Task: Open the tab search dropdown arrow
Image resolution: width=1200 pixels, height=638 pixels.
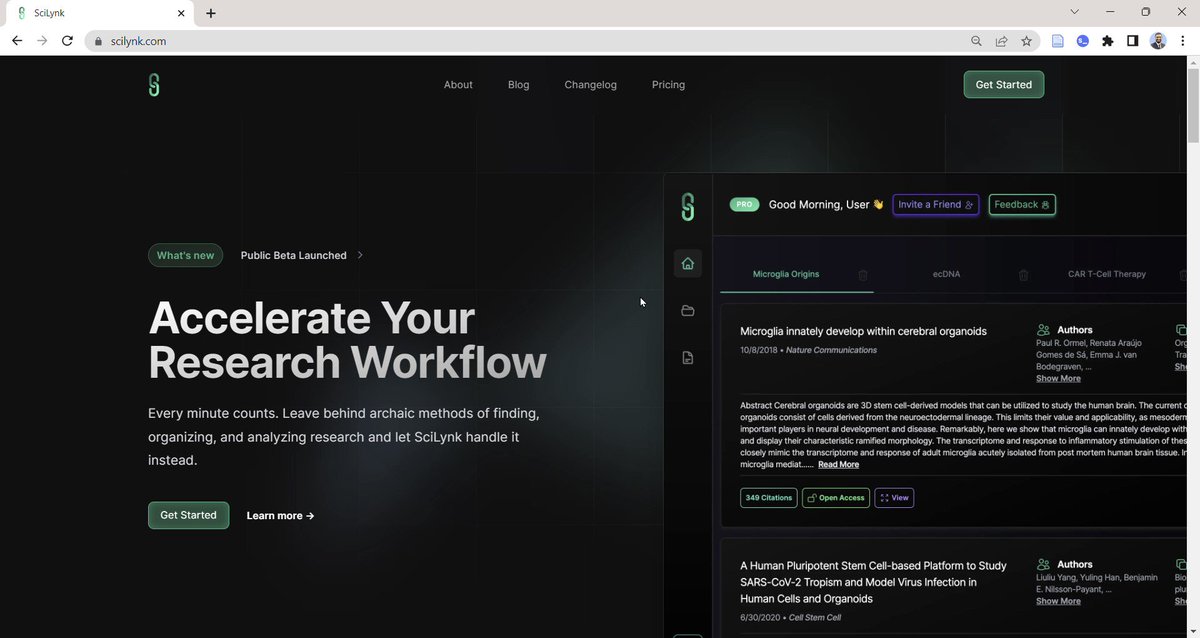Action: tap(1075, 12)
